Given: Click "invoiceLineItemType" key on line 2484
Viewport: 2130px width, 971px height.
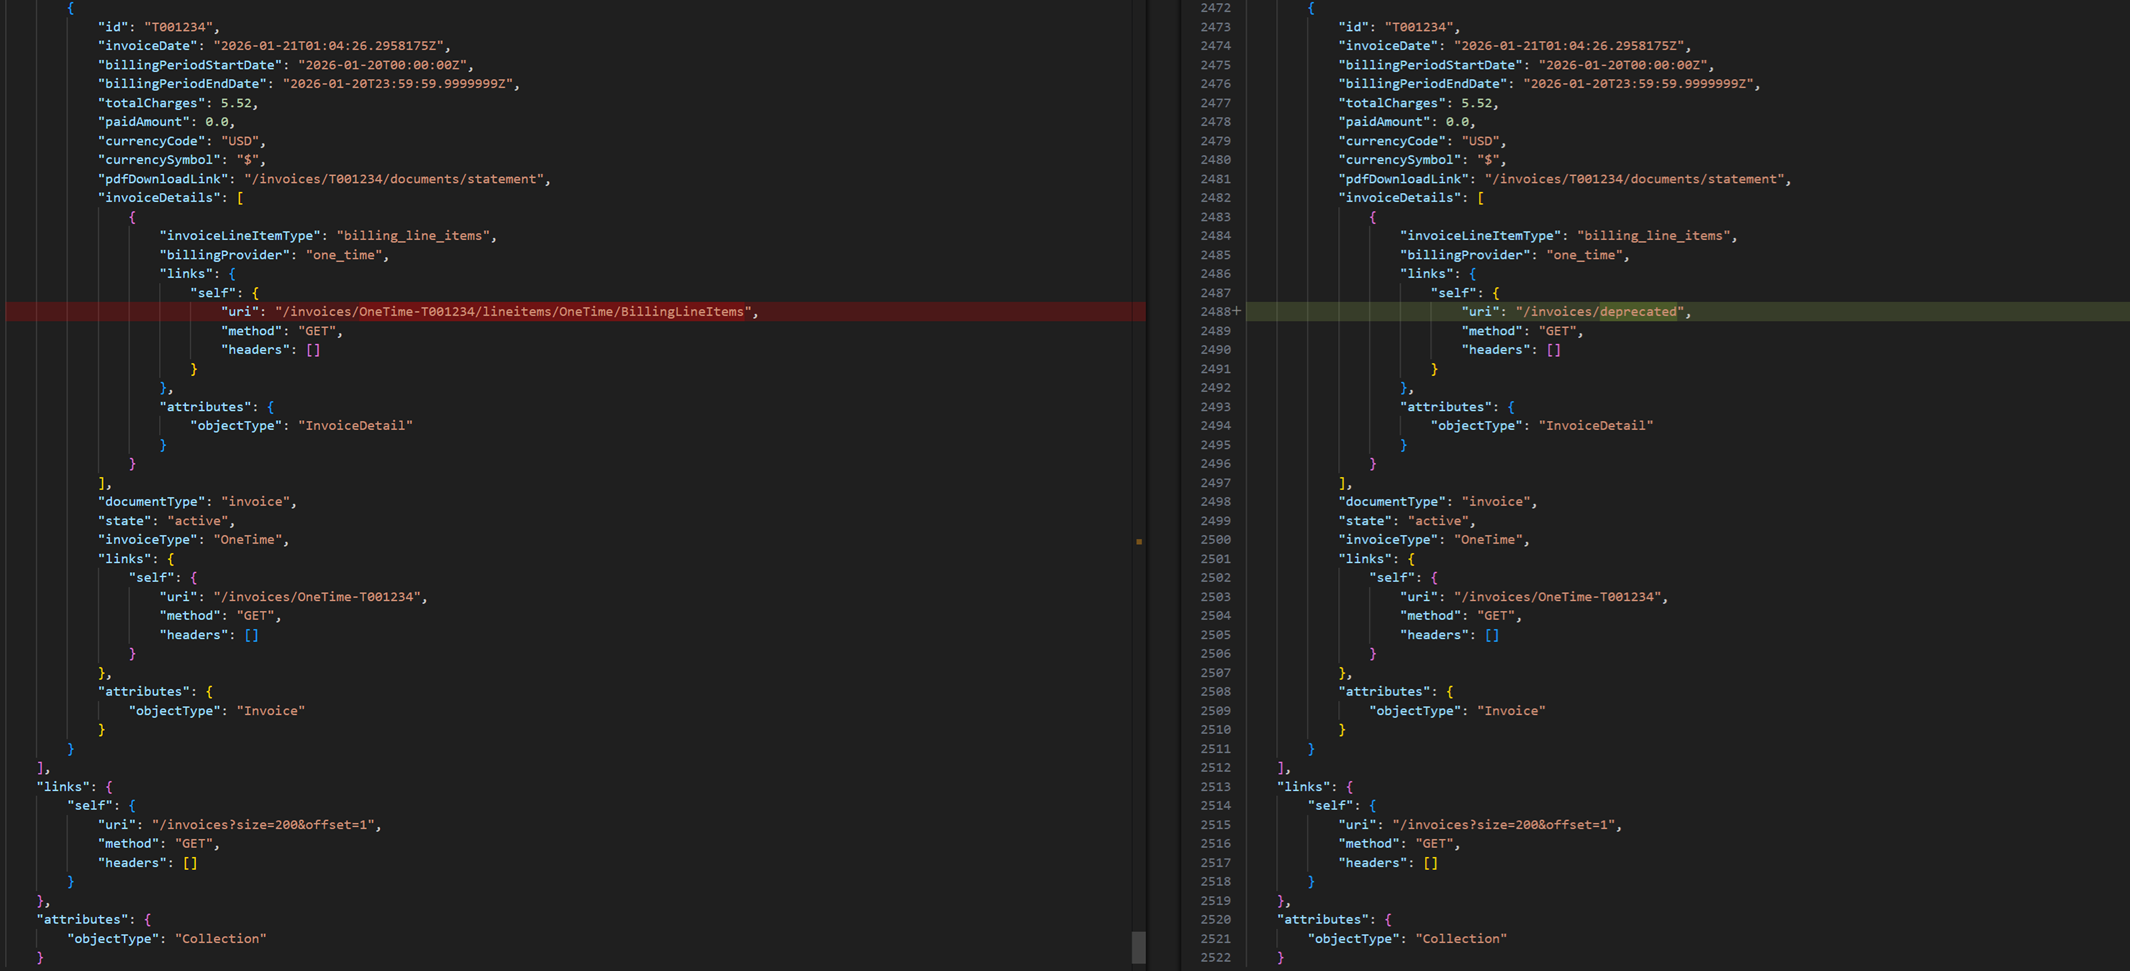Looking at the screenshot, I should (x=1481, y=236).
